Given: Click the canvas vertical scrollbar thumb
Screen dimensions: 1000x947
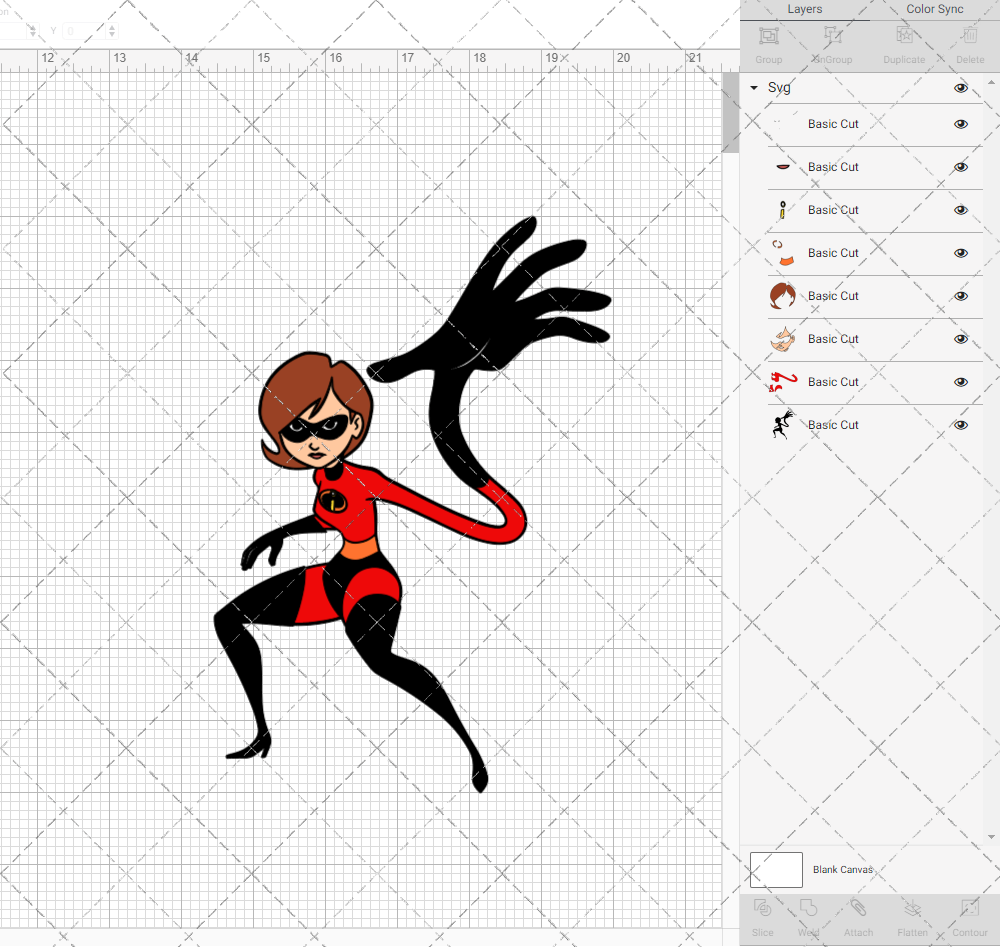Looking at the screenshot, I should [x=730, y=113].
